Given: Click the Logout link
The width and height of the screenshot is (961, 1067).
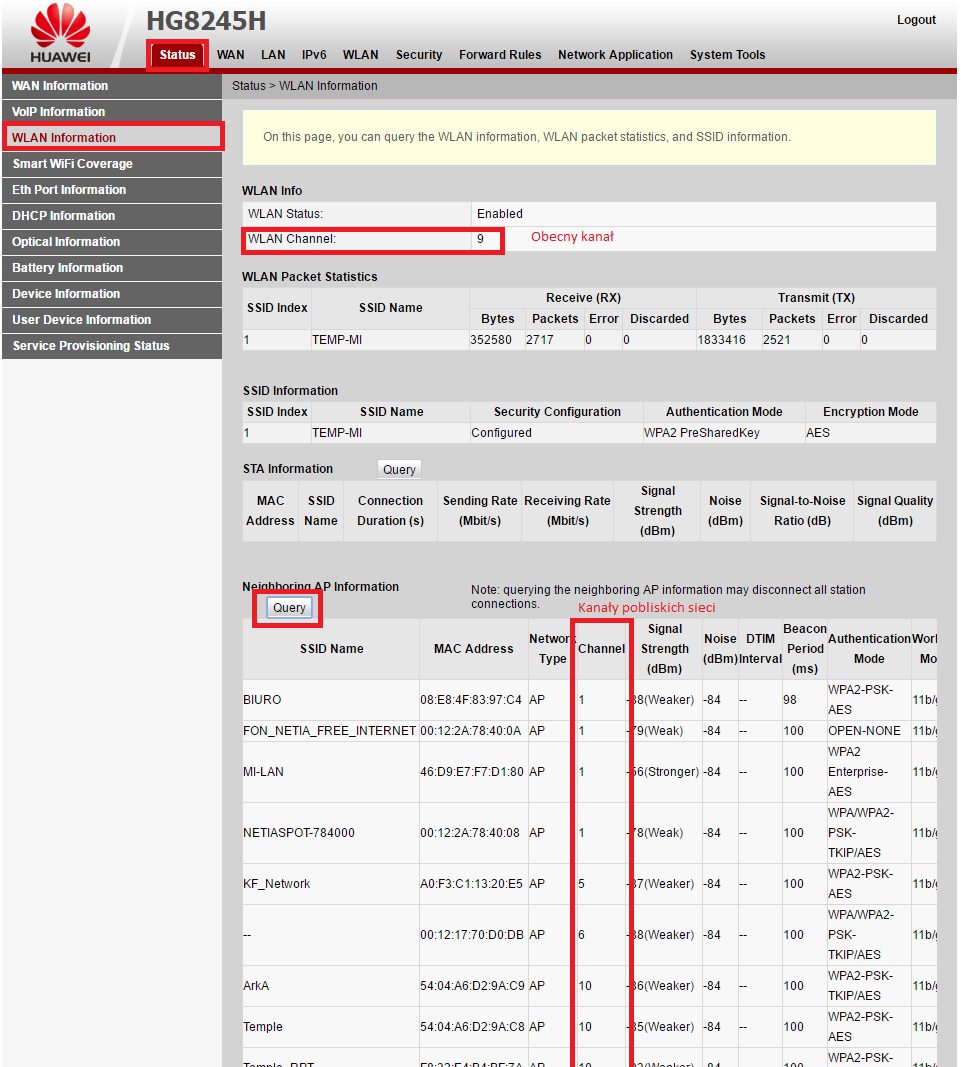Looking at the screenshot, I should click(x=916, y=20).
